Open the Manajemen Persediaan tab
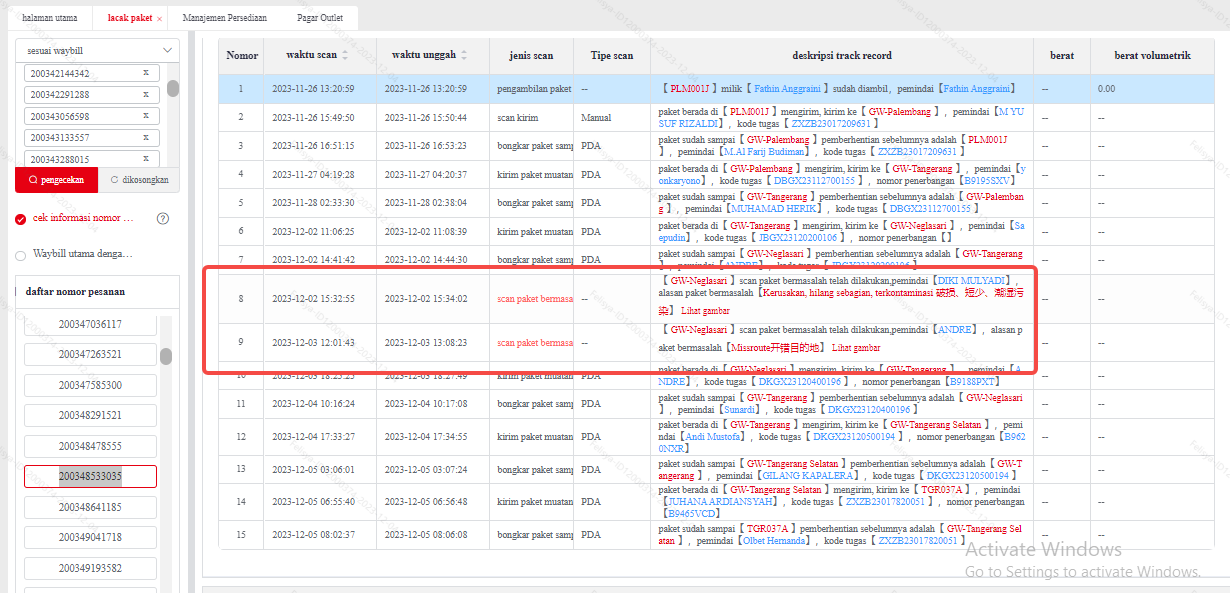 pos(225,18)
